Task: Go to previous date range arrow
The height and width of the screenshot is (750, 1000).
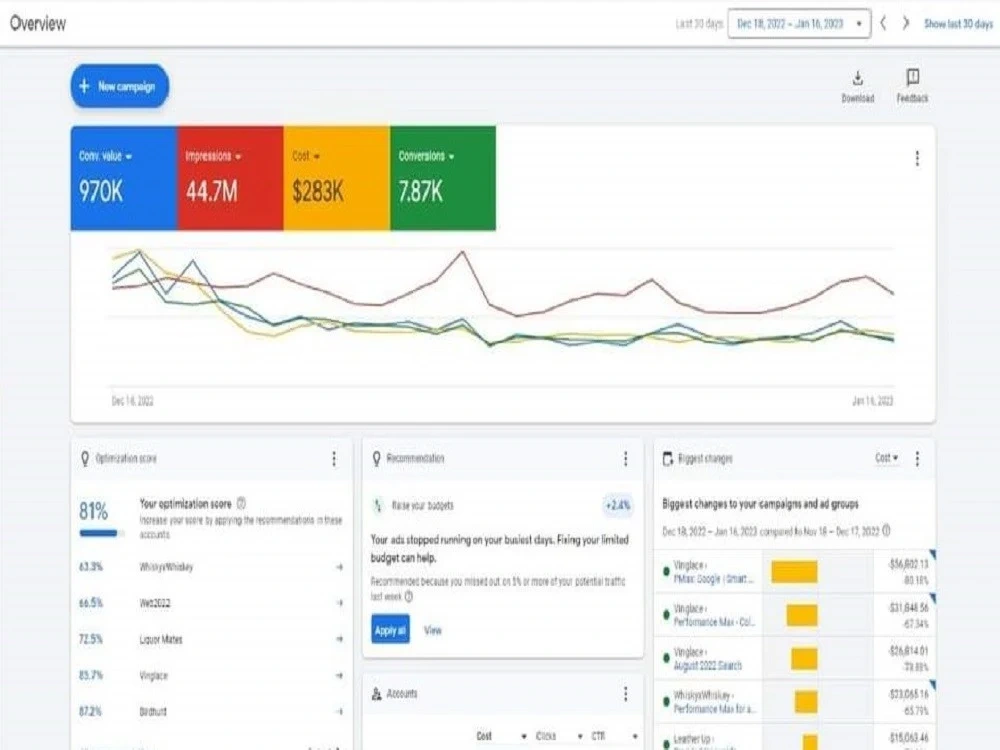Action: [883, 24]
